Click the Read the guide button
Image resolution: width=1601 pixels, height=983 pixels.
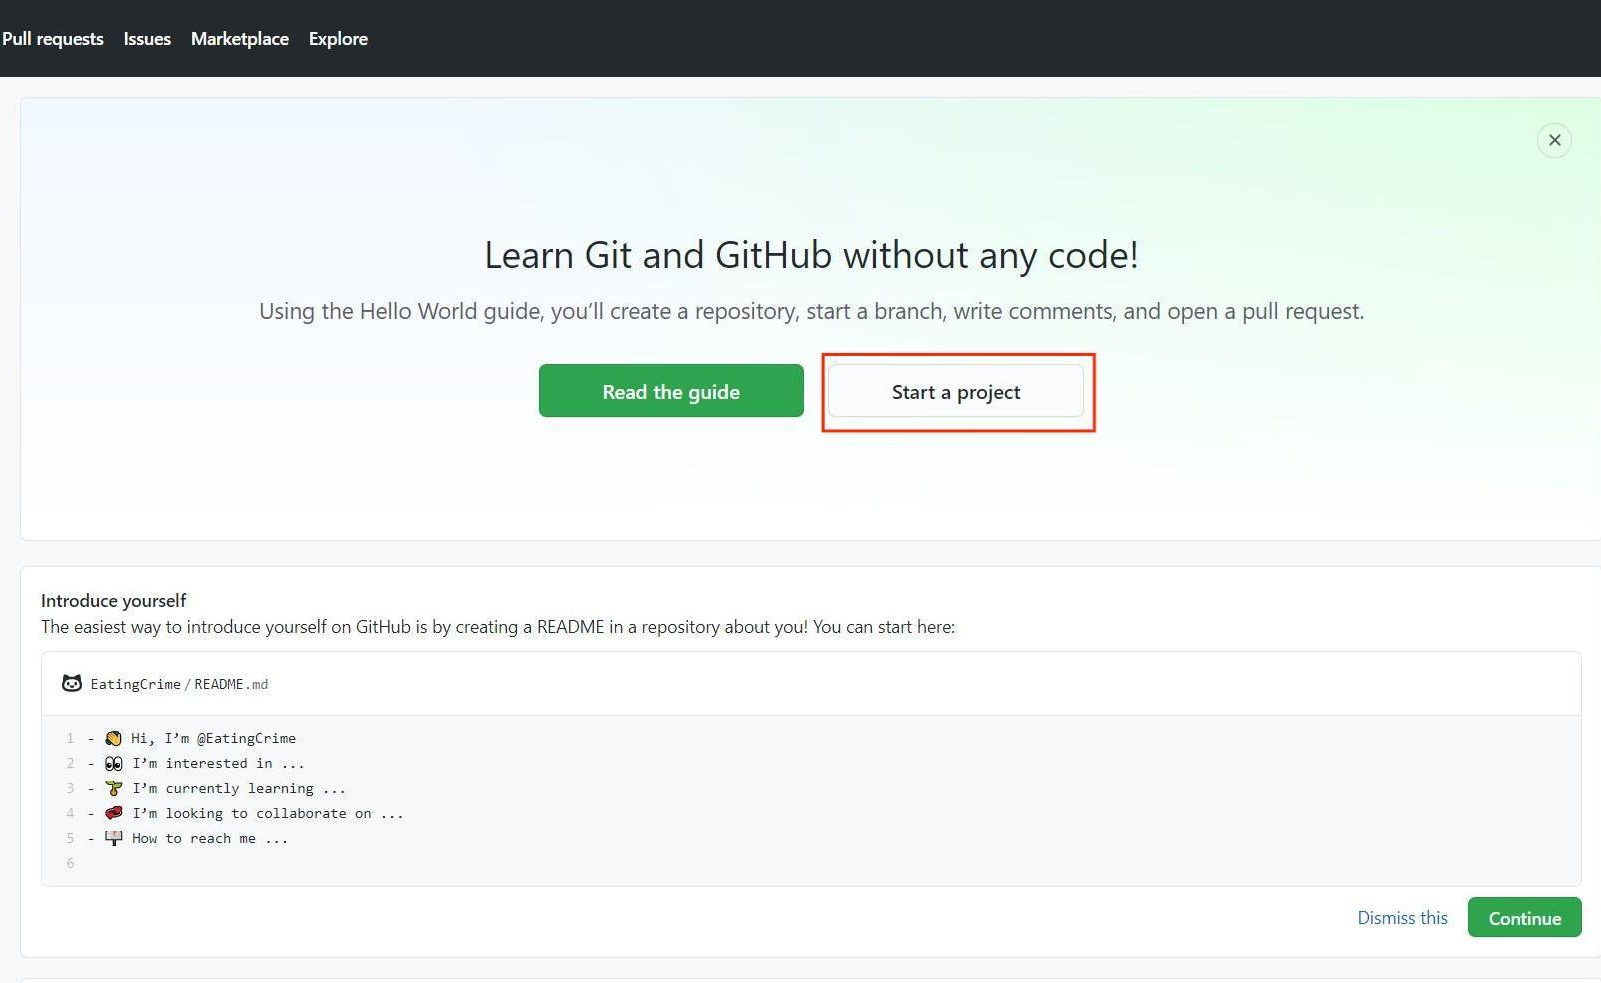(x=671, y=391)
